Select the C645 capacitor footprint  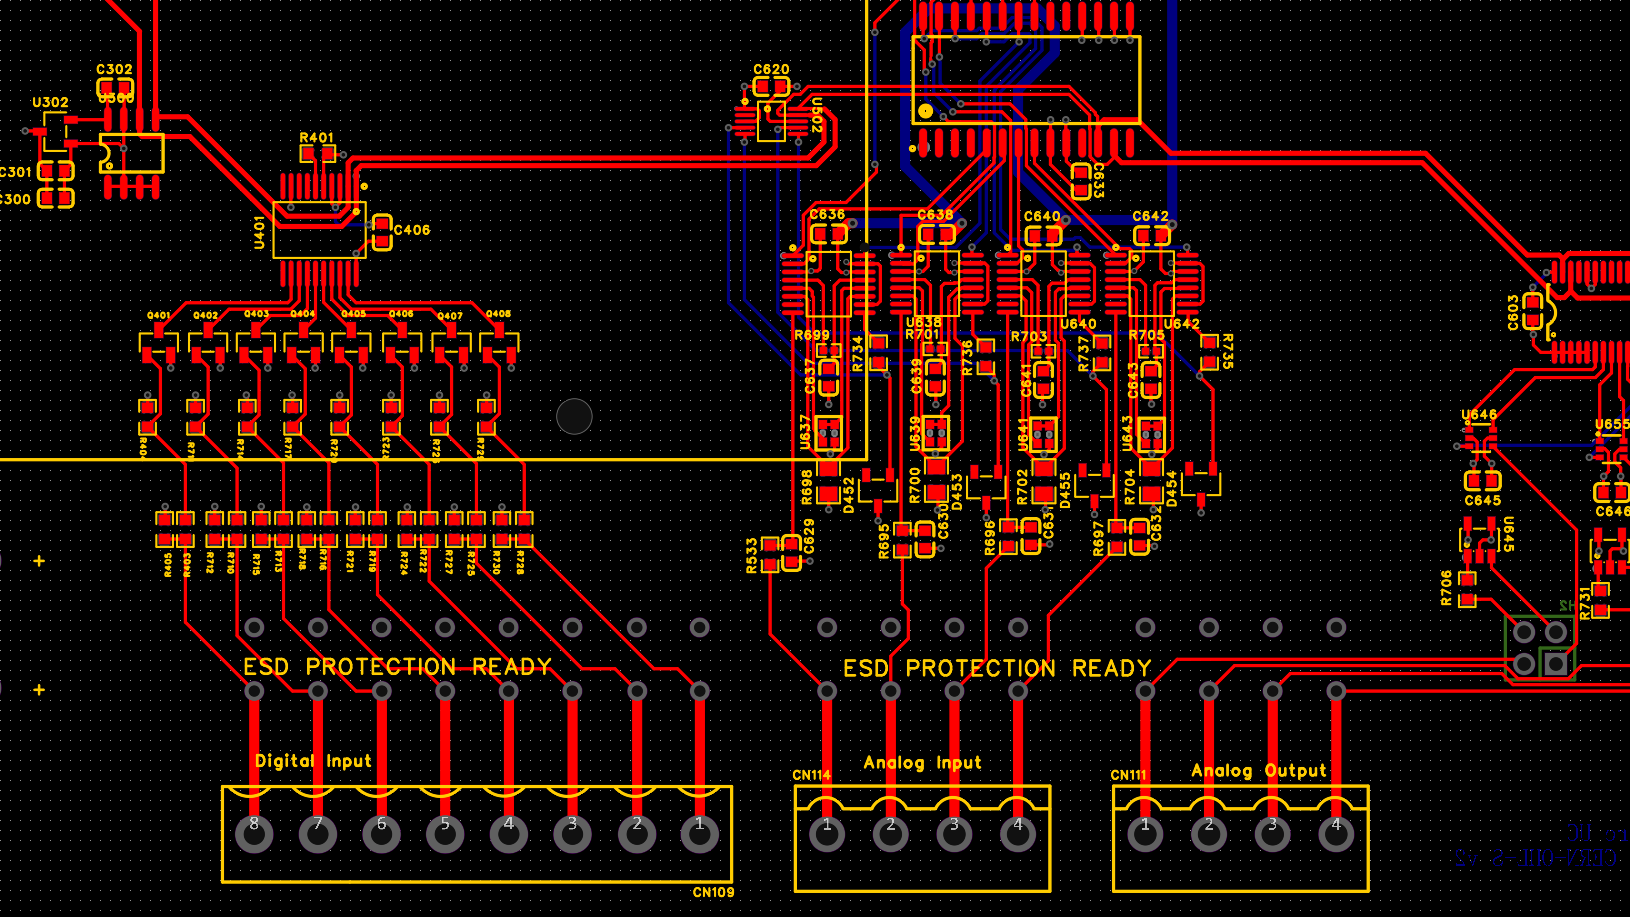(x=1482, y=481)
